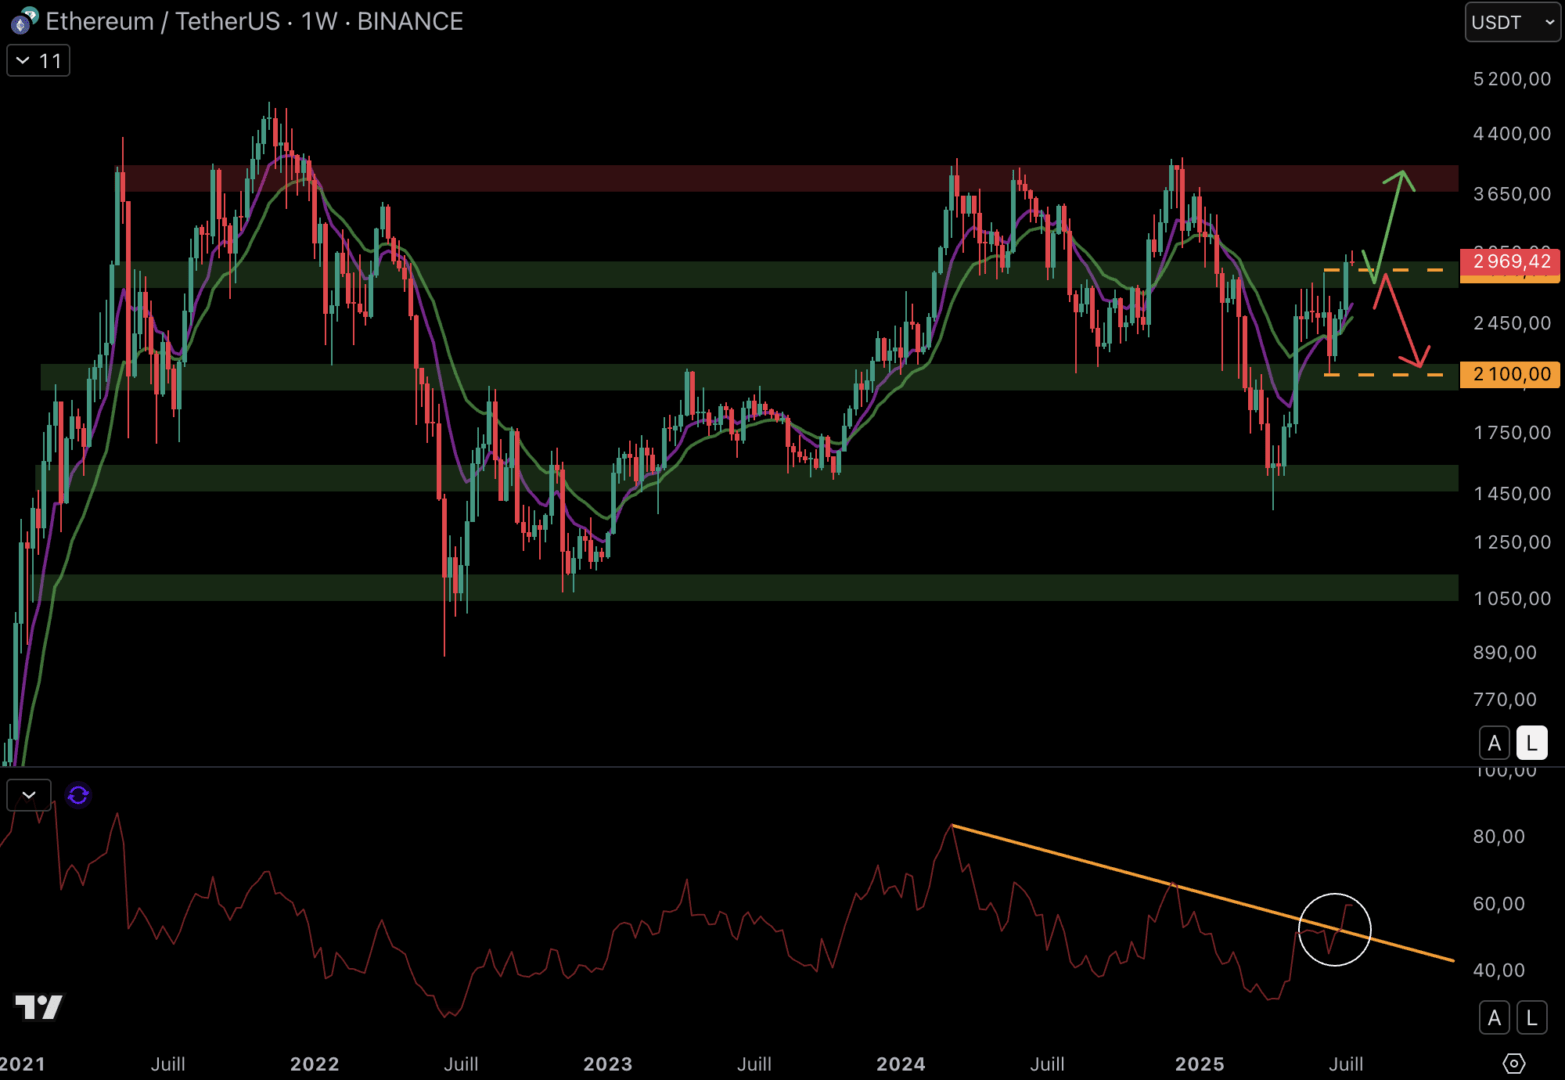Select the orange RSI descending trendline

[1203, 893]
